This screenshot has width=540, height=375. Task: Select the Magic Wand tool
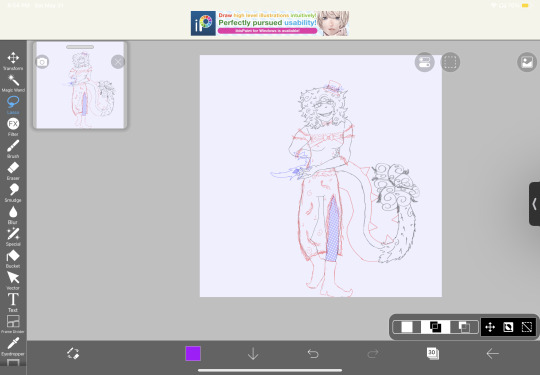(x=13, y=83)
